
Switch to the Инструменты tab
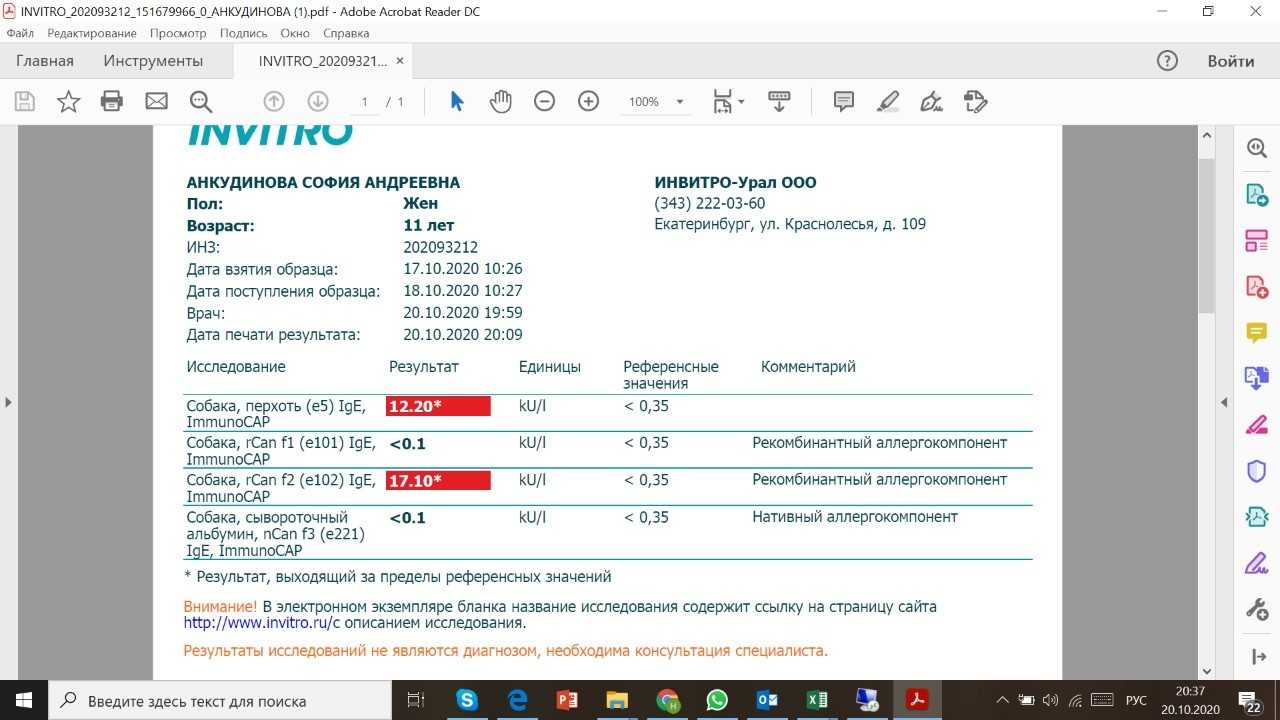(x=153, y=61)
